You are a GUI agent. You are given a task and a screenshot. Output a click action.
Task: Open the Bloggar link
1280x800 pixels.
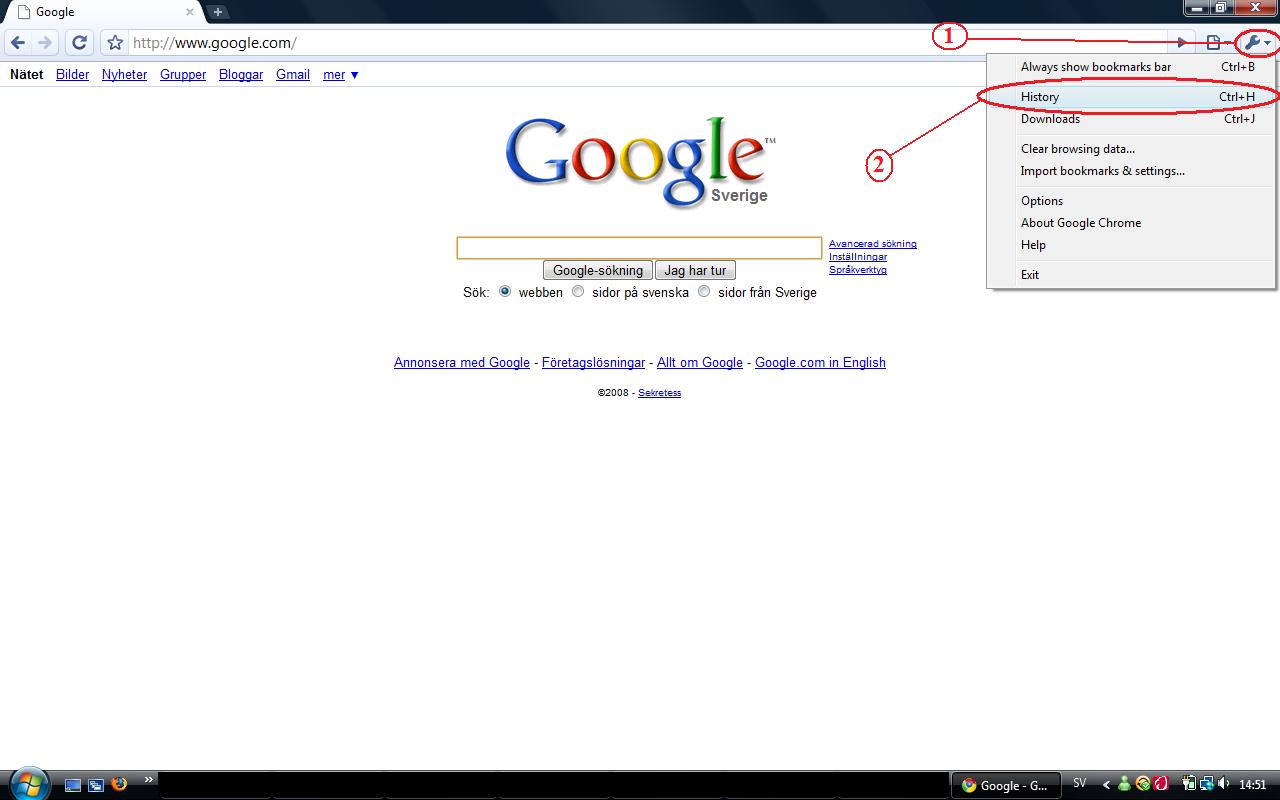pyautogui.click(x=241, y=75)
